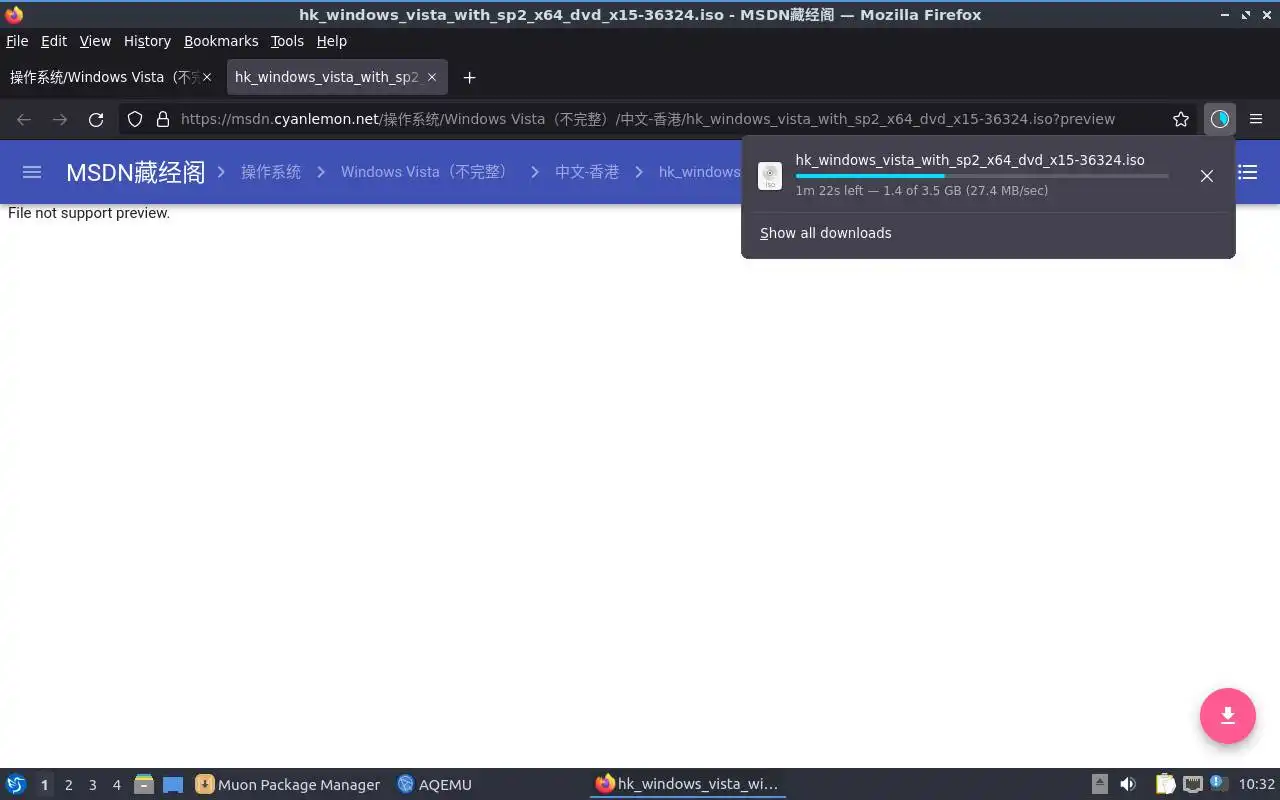Close the hk_windows_vista ISO tab
1280x800 pixels.
432,77
